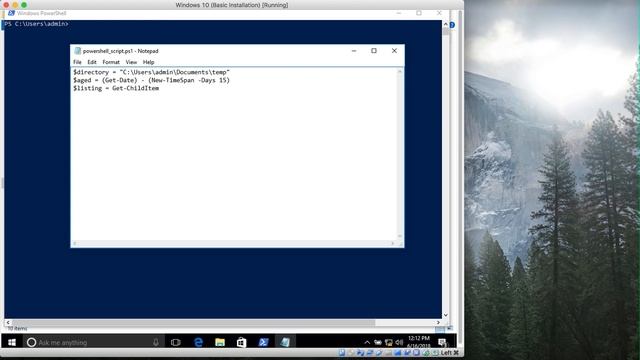Click PowerShell horizontal scrollbar right arrow
640x360 pixels.
(x=438, y=322)
